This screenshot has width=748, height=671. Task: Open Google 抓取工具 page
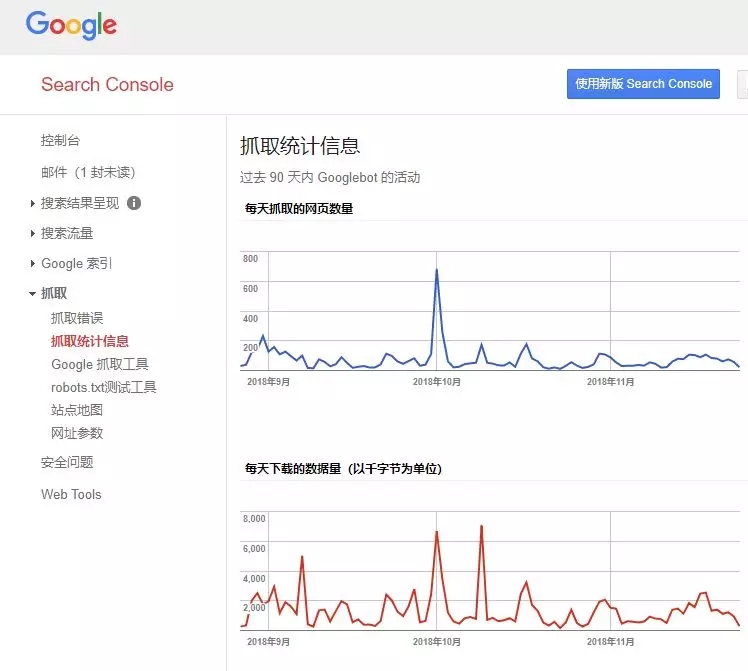100,364
